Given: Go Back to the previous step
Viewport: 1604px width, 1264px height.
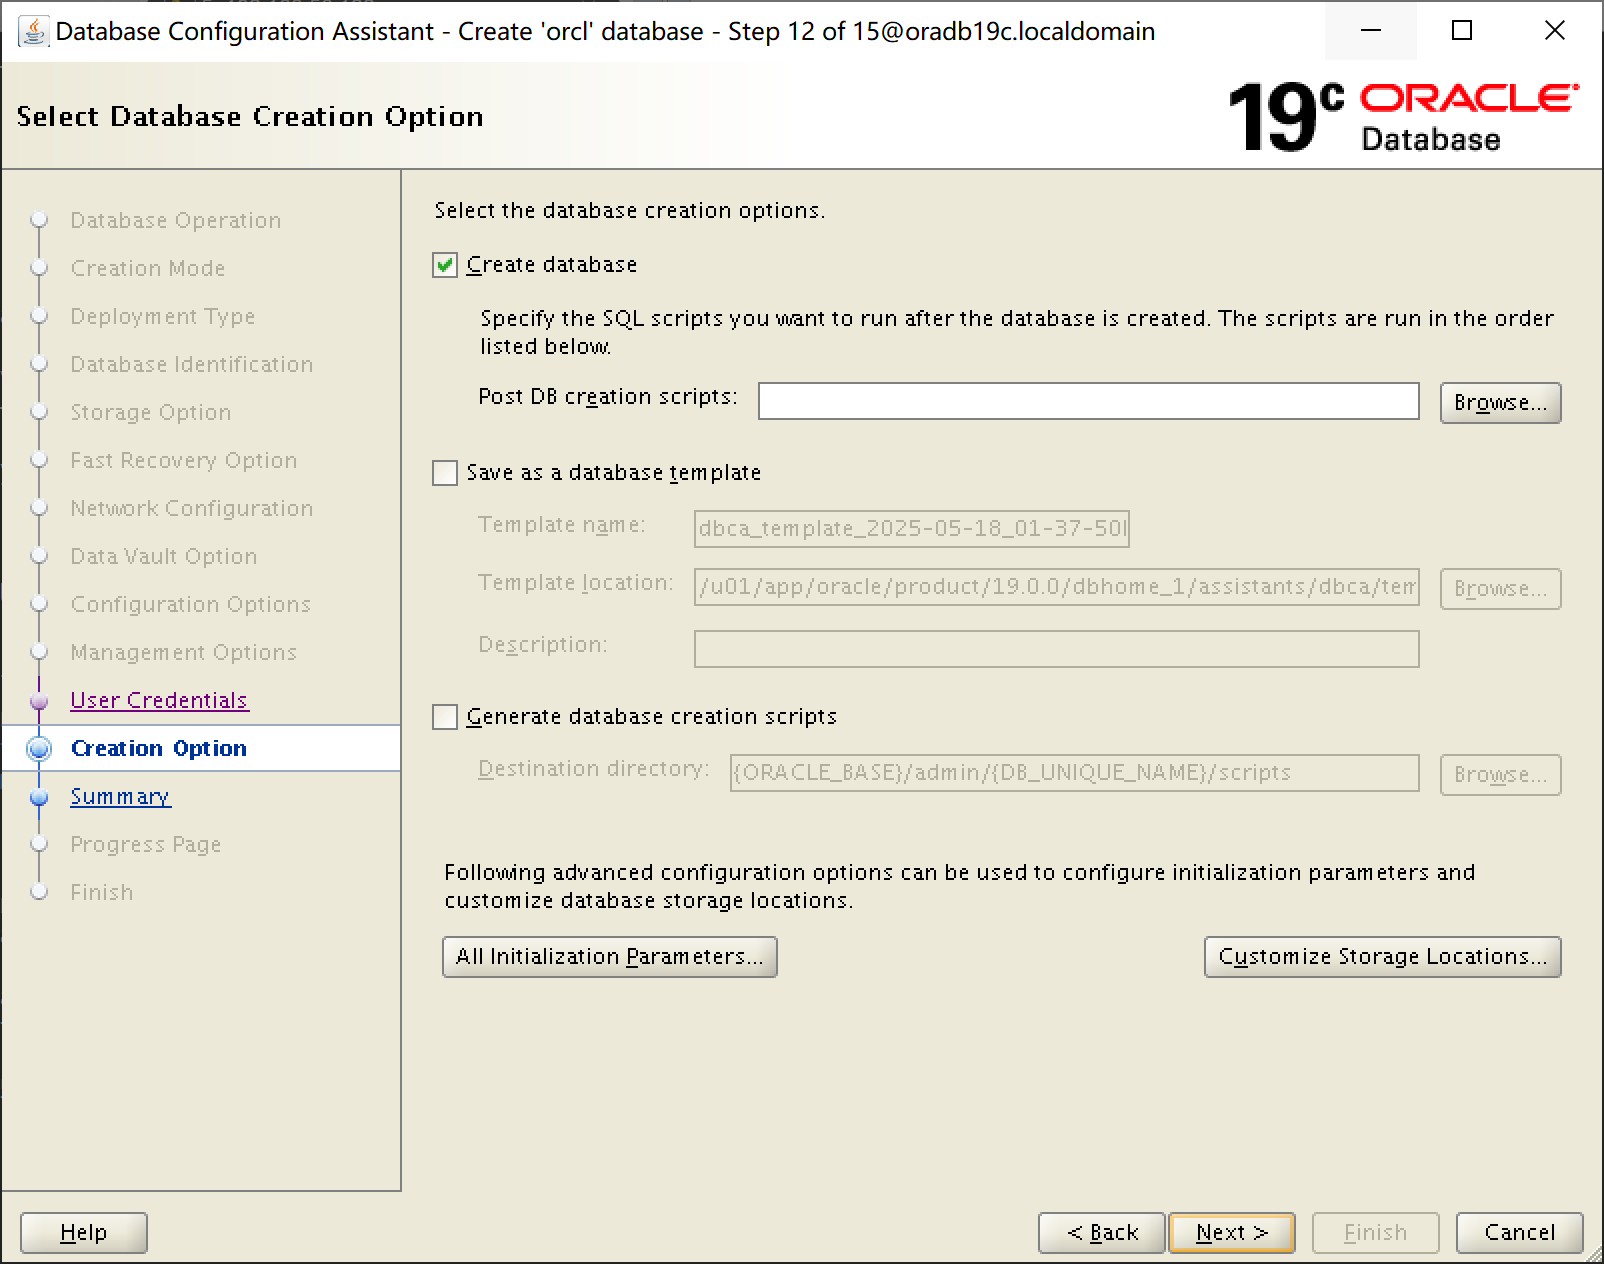Looking at the screenshot, I should pyautogui.click(x=1102, y=1233).
